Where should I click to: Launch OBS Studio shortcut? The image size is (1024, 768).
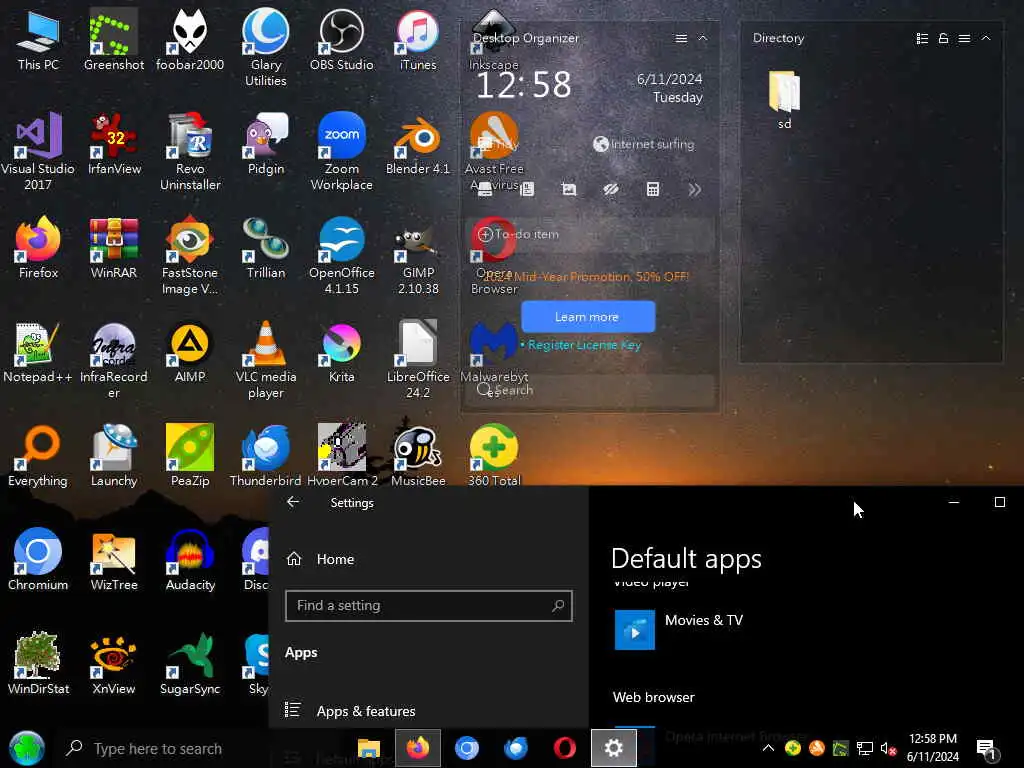[x=342, y=39]
